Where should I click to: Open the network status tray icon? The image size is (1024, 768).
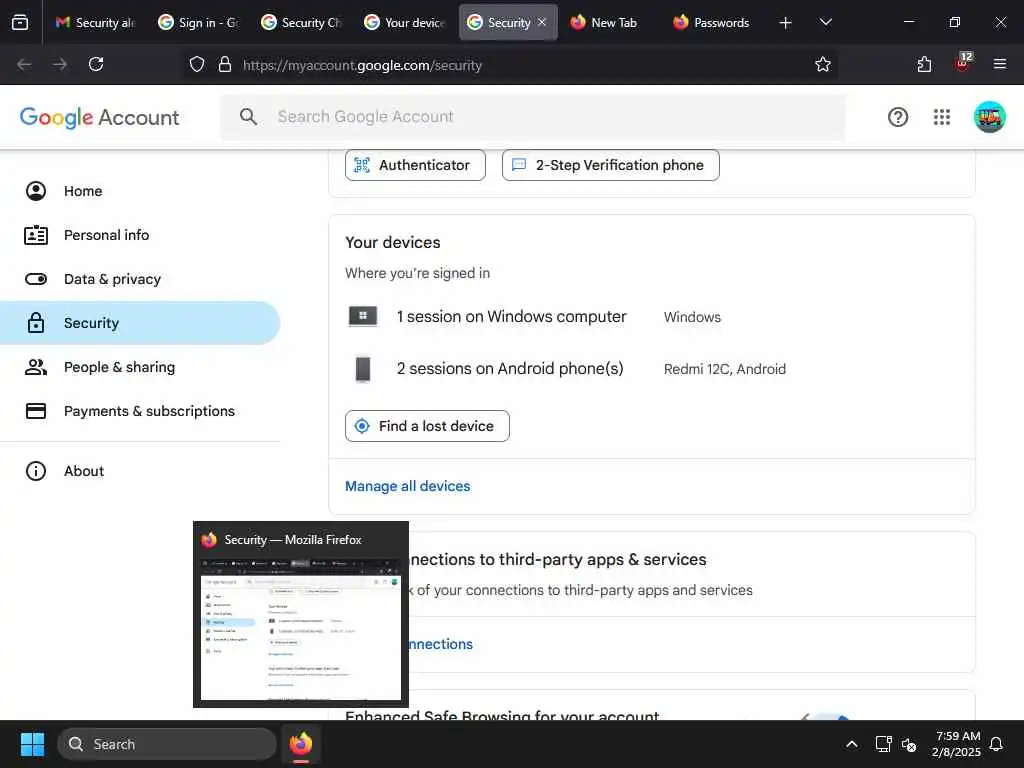pos(883,744)
